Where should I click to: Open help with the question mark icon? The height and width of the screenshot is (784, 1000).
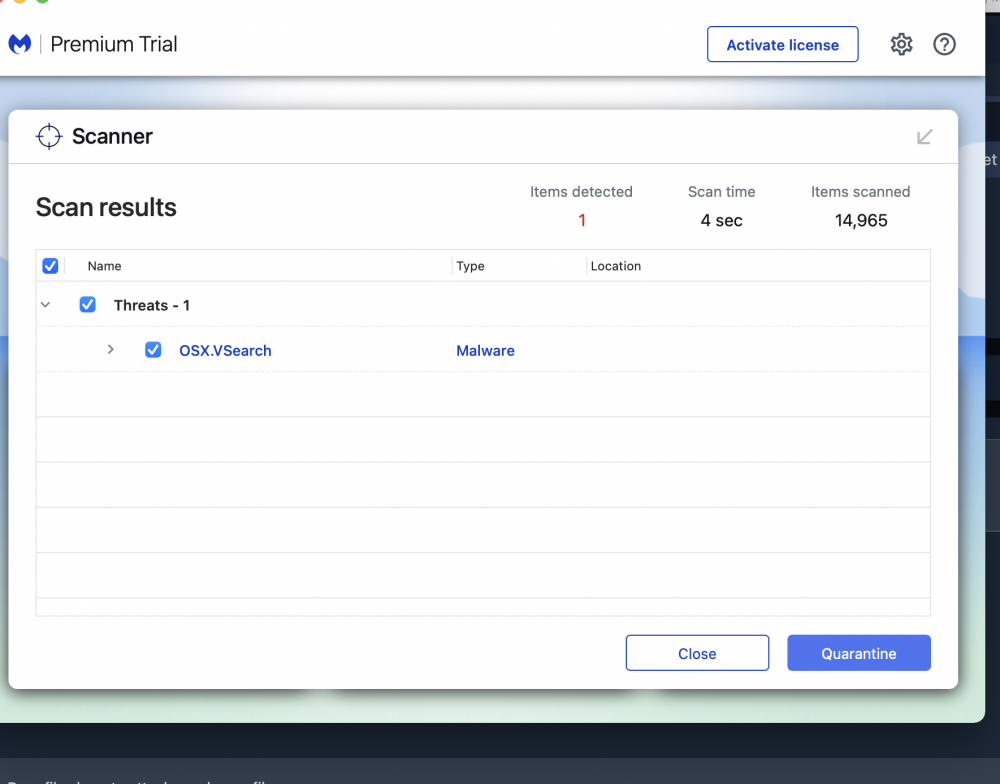coord(944,44)
